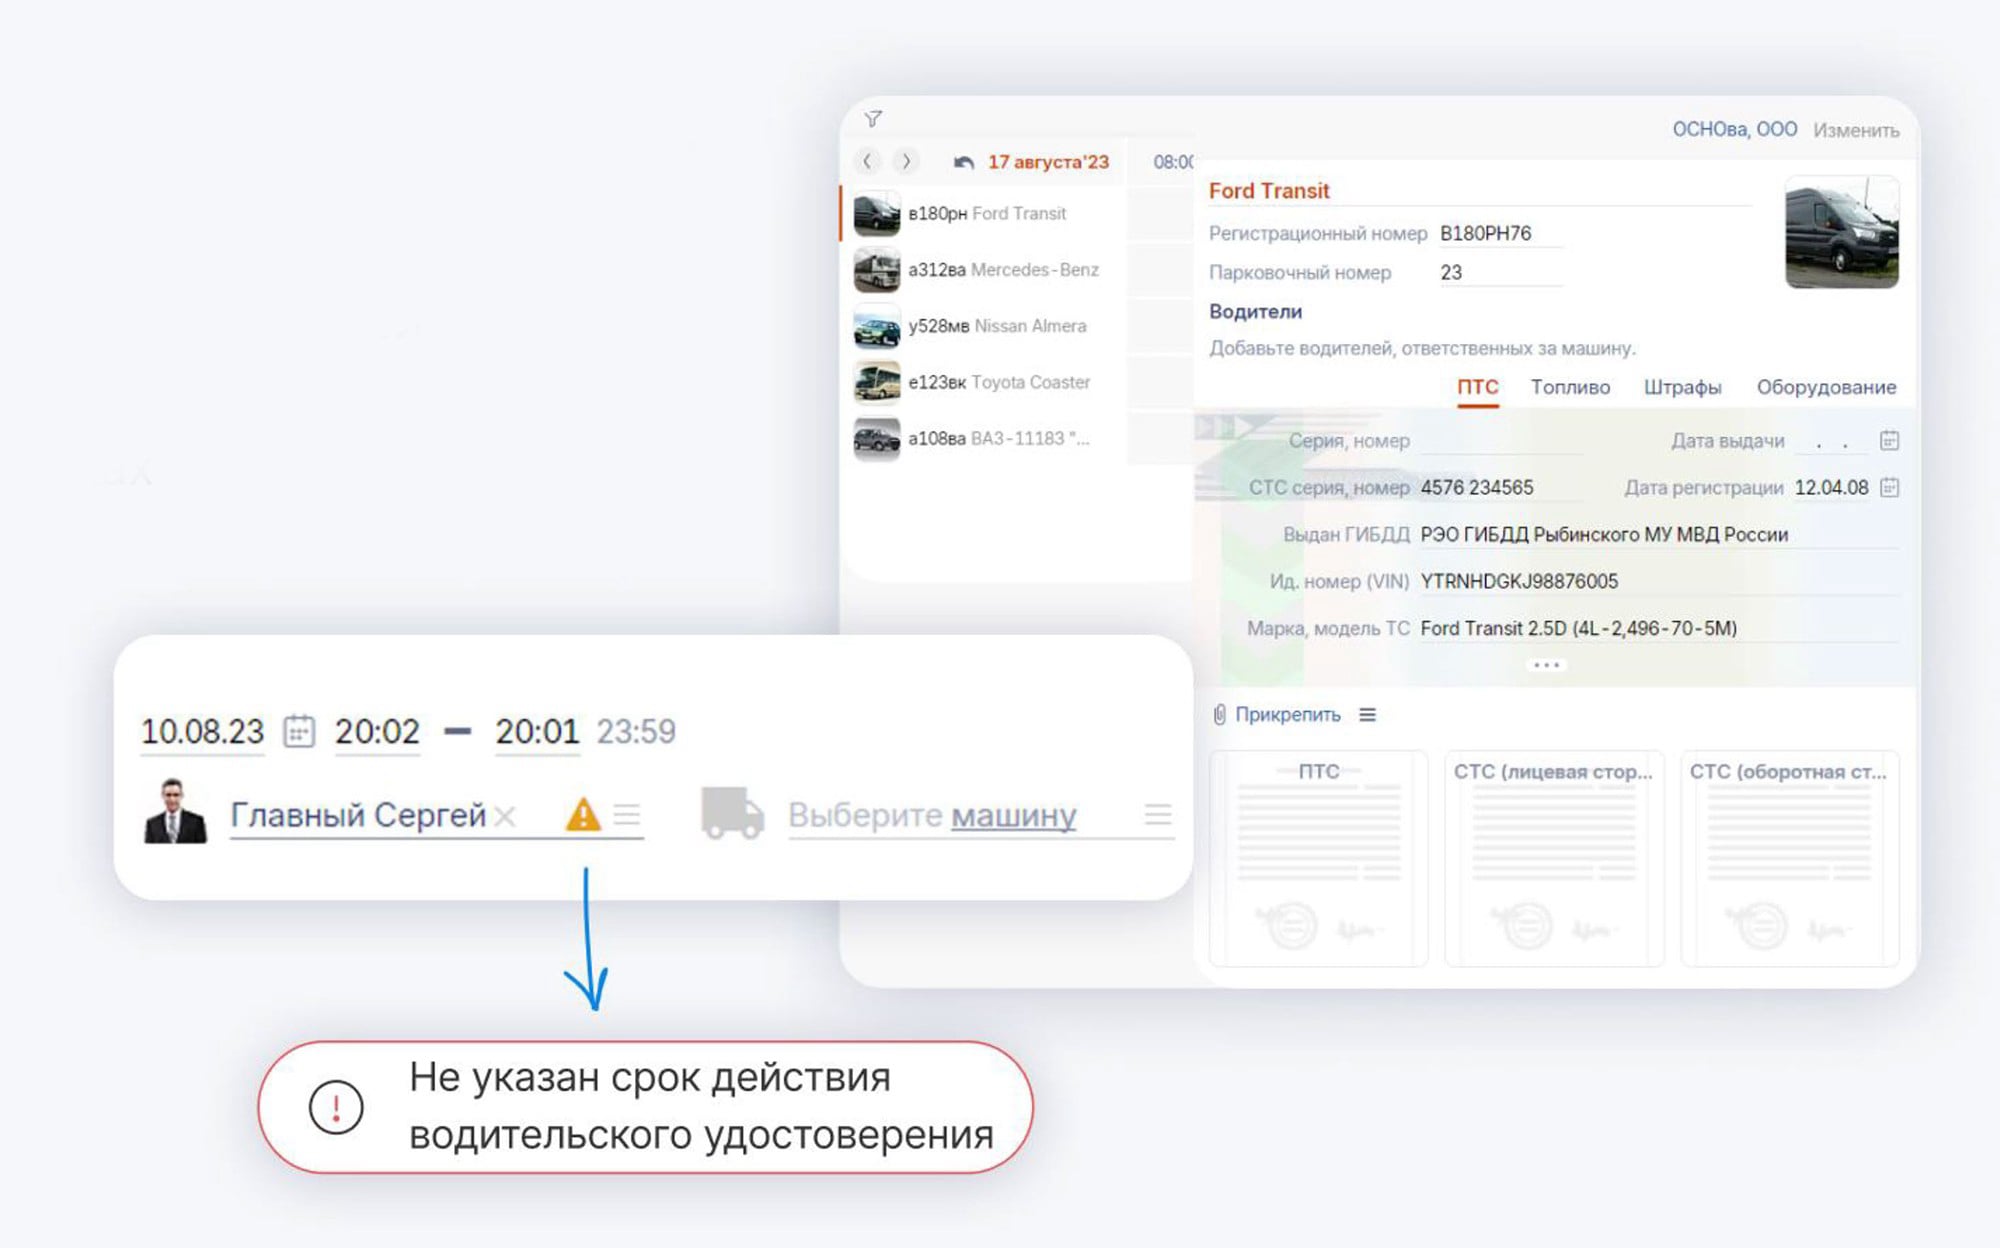Open the Штрафы tab
The image size is (2000, 1248).
click(1682, 387)
